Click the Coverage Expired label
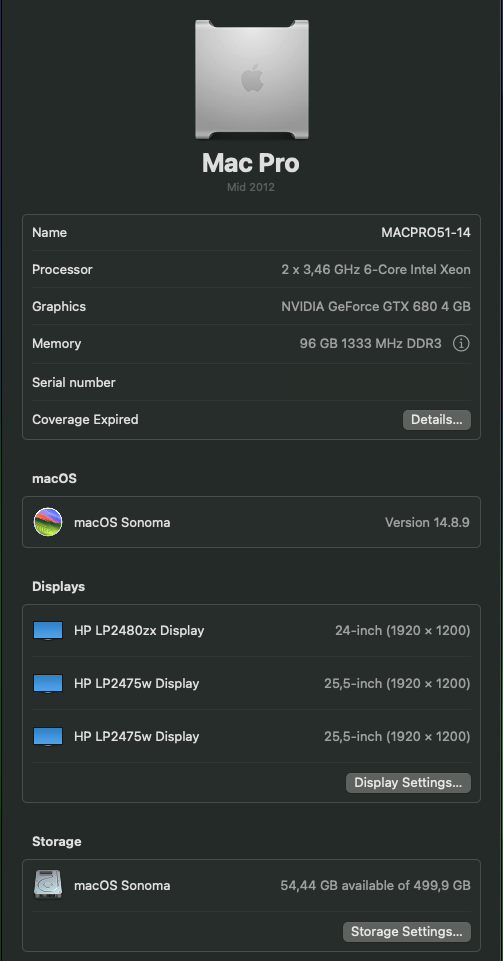This screenshot has height=961, width=503. [x=85, y=420]
